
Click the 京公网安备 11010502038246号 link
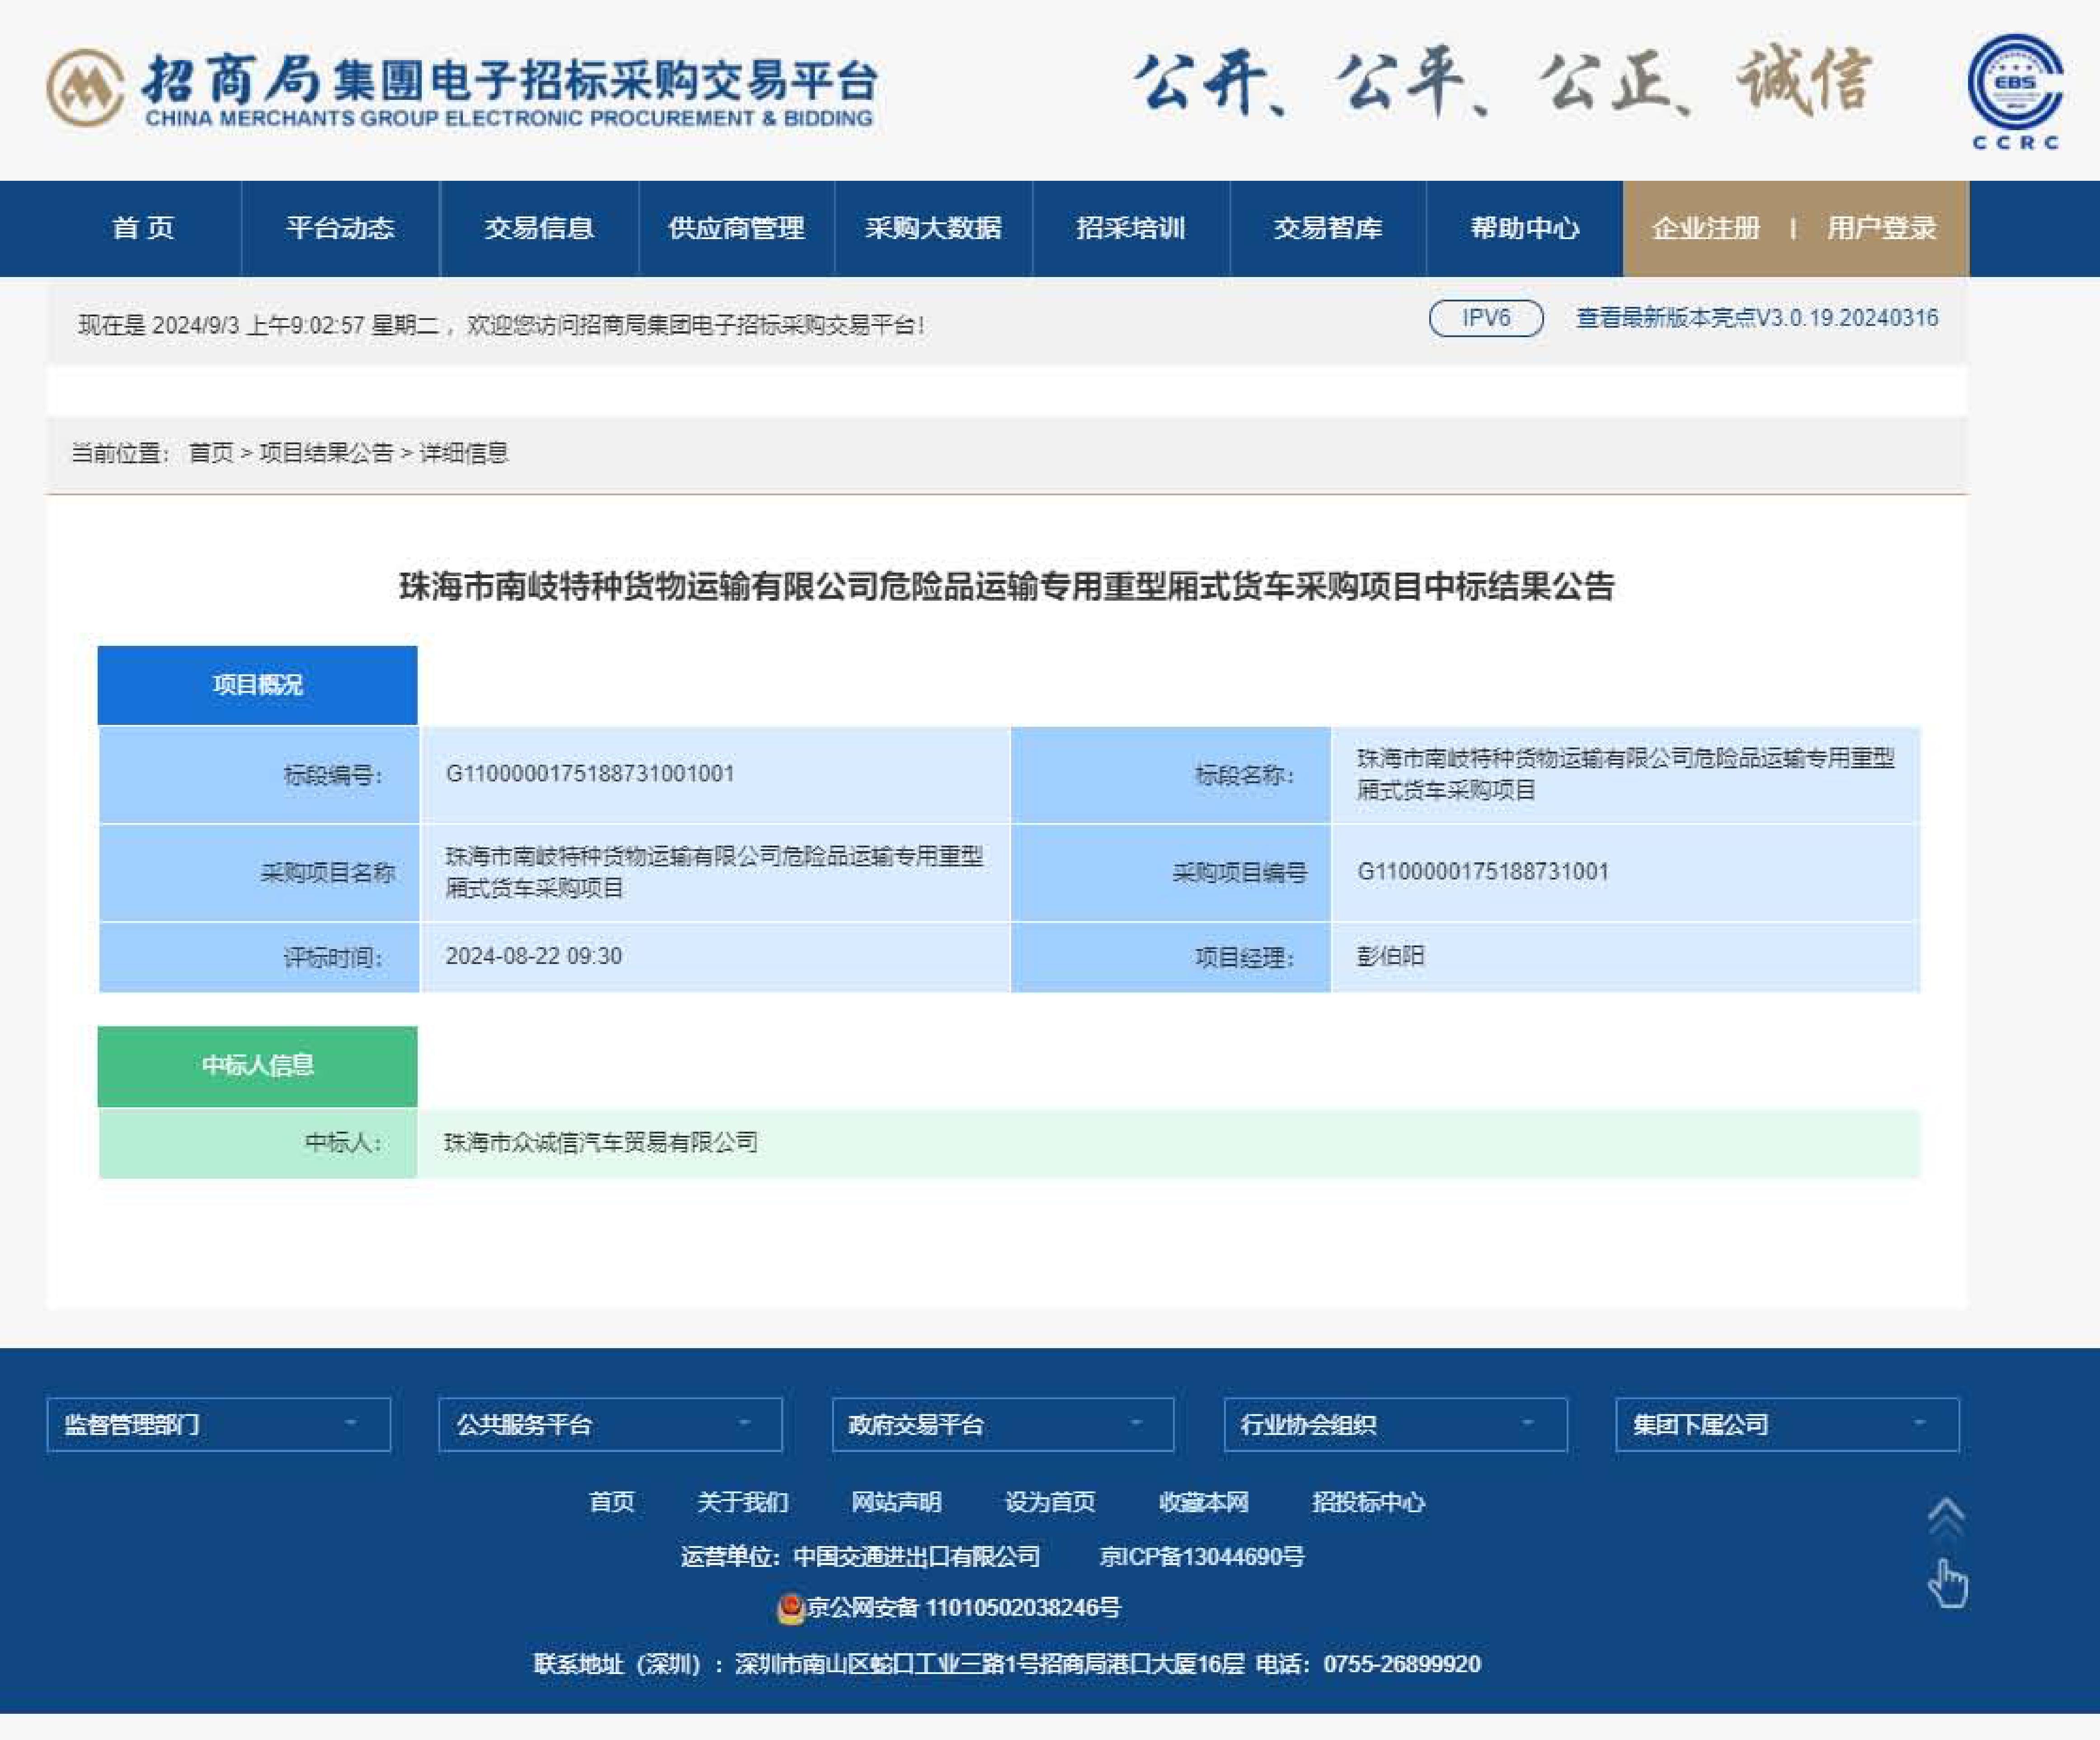click(963, 1608)
